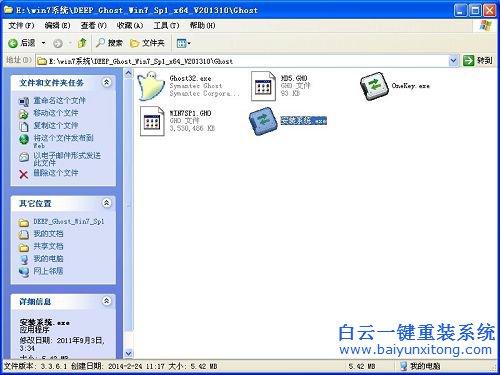The image size is (500, 375).
Task: Maximize the Explorer window
Action: (475, 10)
